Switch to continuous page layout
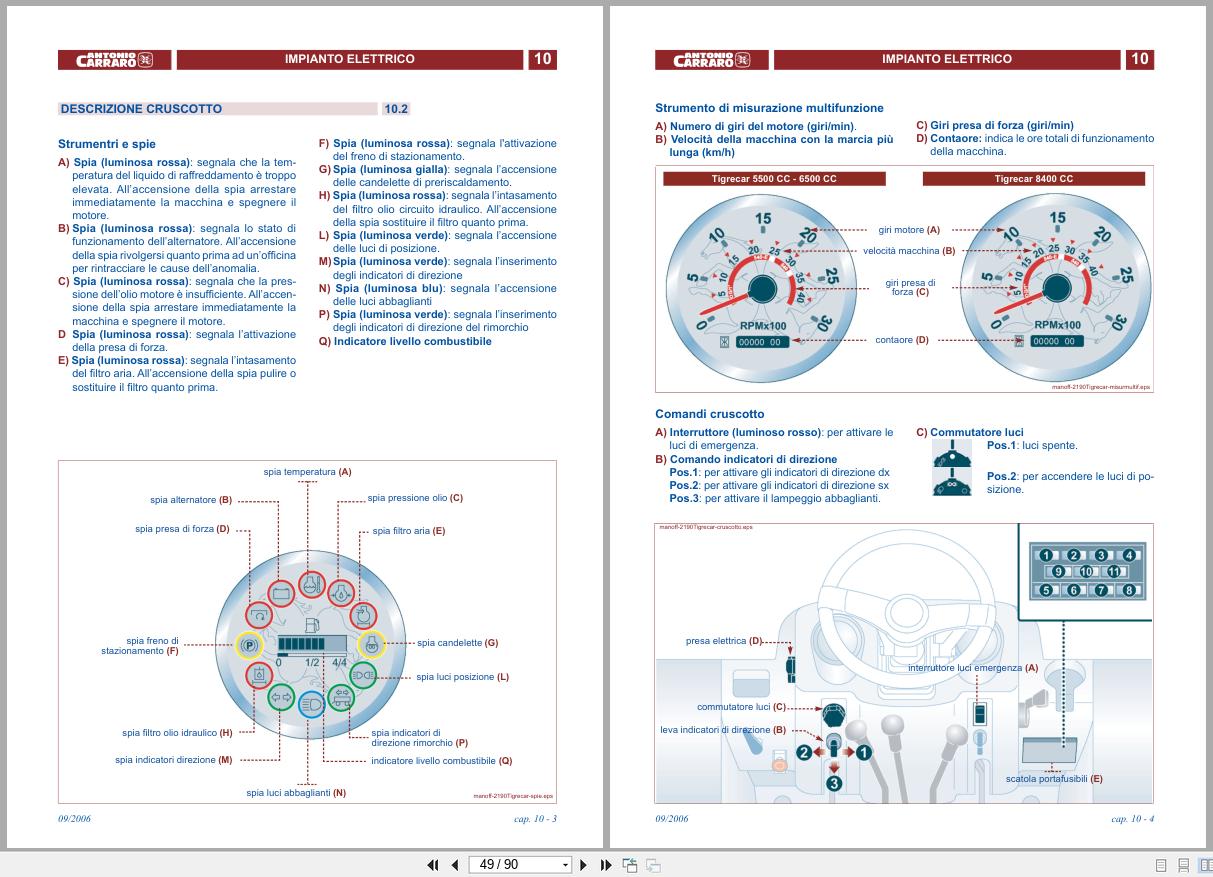This screenshot has width=1213, height=877. [x=1183, y=865]
